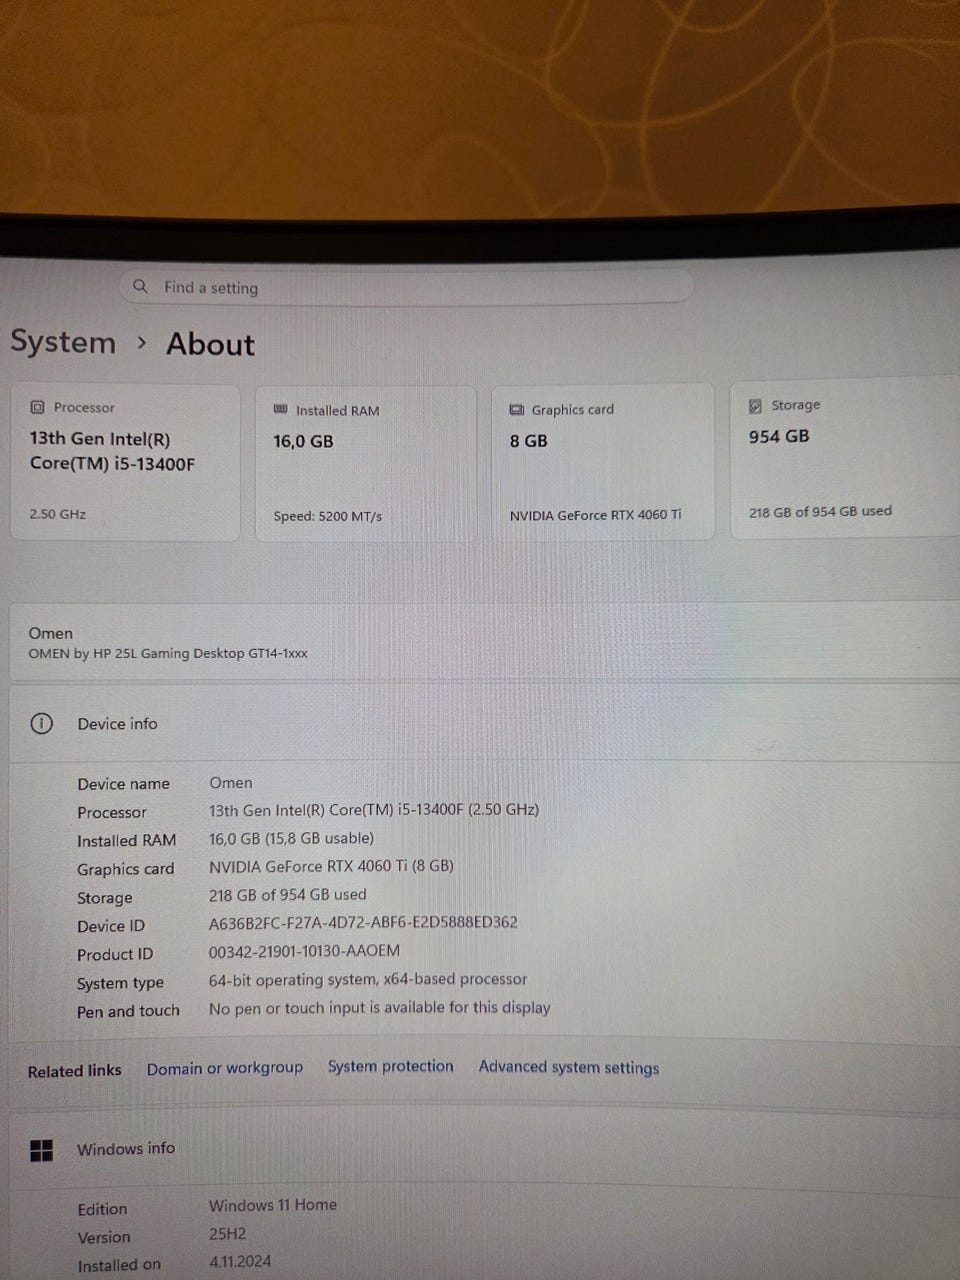Click the breadcrumb chevron after System

tap(141, 342)
